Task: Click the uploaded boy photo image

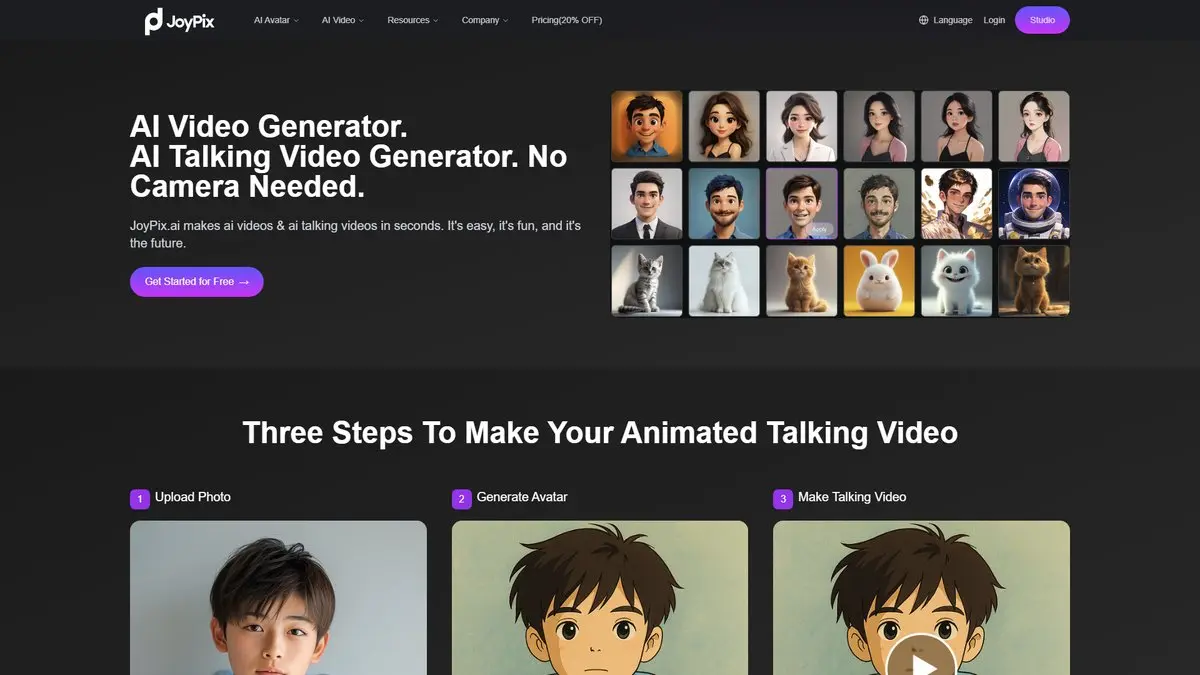Action: pos(278,598)
